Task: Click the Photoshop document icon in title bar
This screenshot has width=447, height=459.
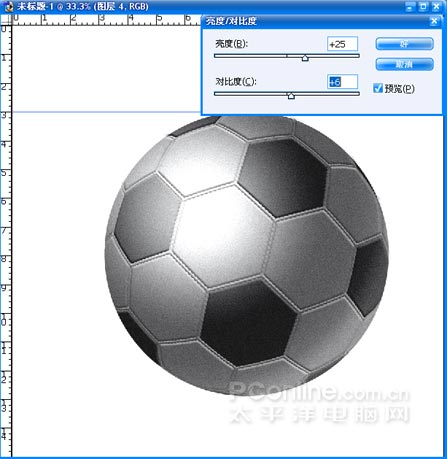Action: click(7, 7)
